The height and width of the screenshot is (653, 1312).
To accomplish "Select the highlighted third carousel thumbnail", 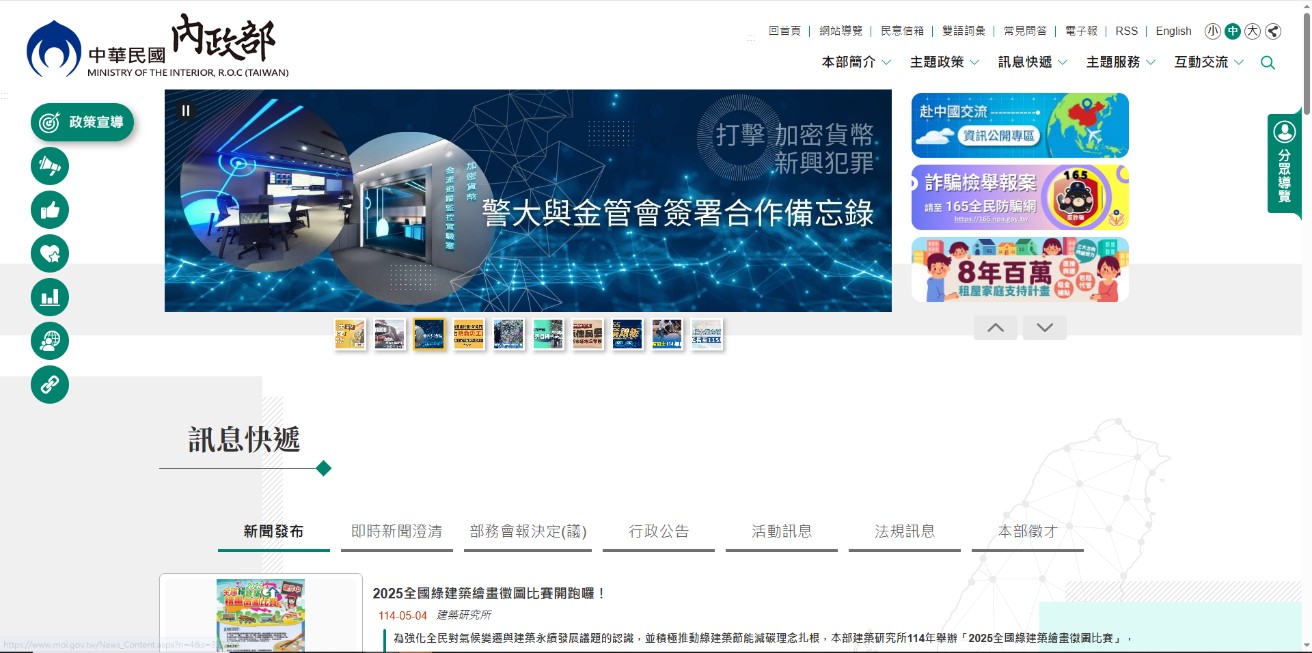I will click(x=429, y=334).
